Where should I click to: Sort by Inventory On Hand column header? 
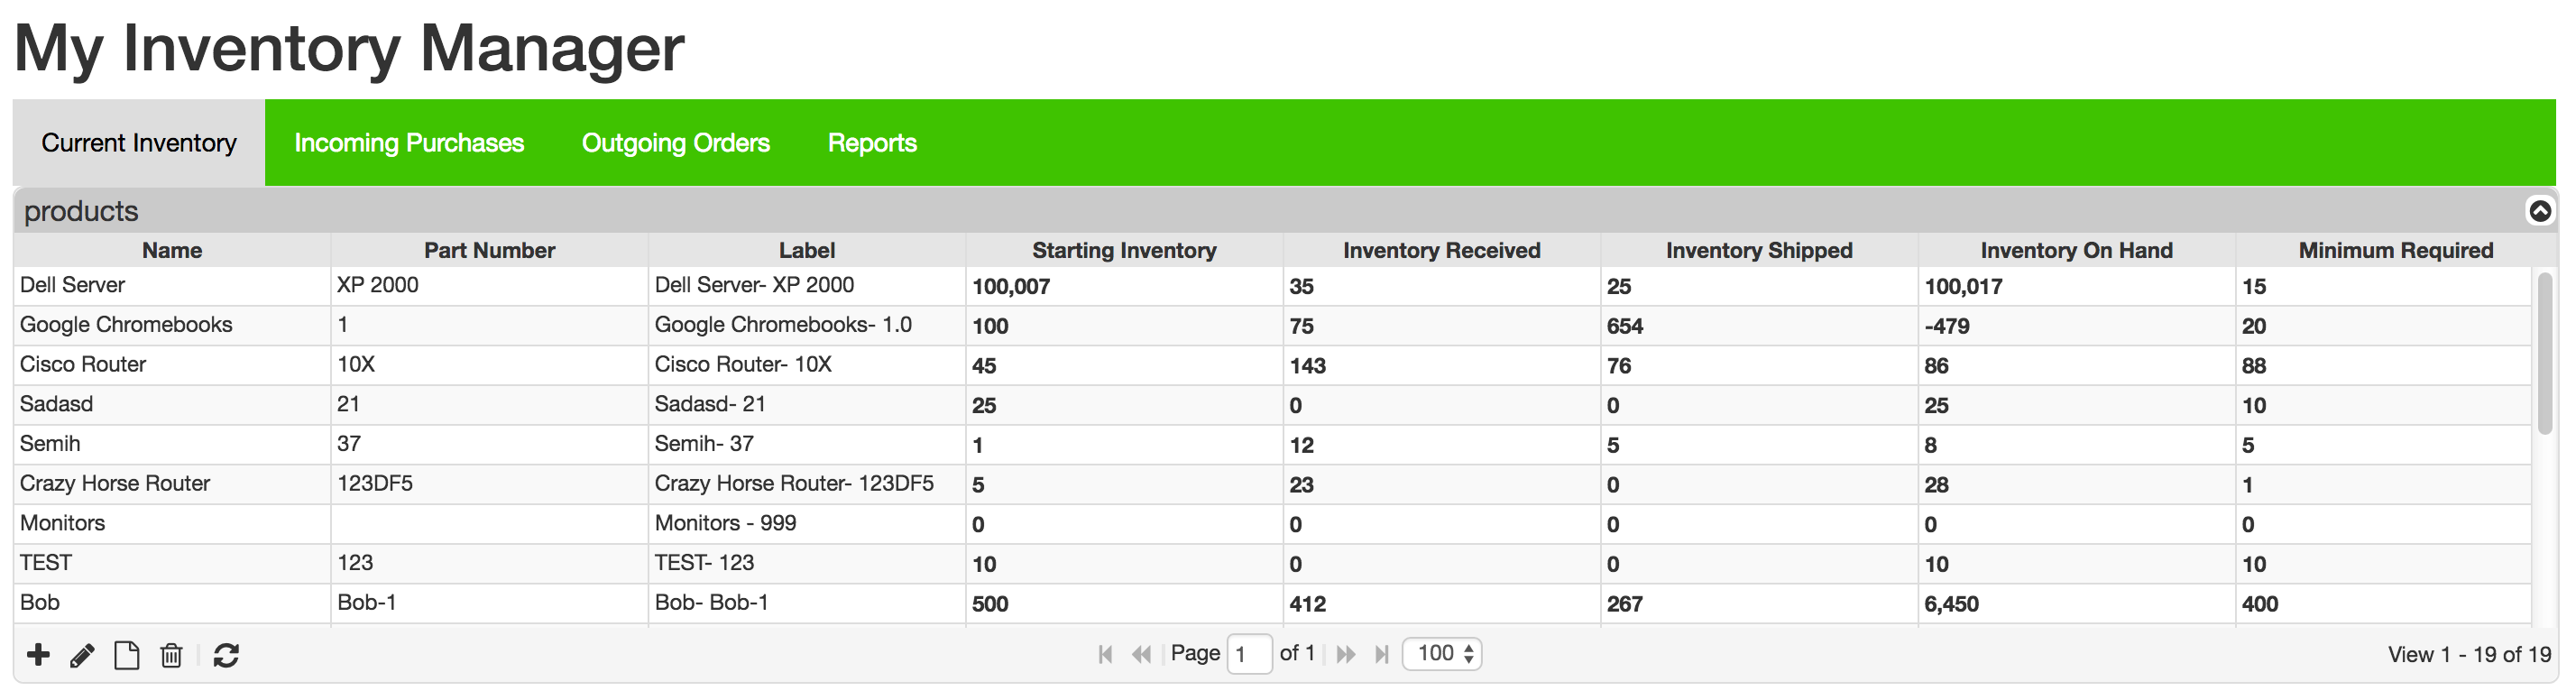[x=2076, y=250]
